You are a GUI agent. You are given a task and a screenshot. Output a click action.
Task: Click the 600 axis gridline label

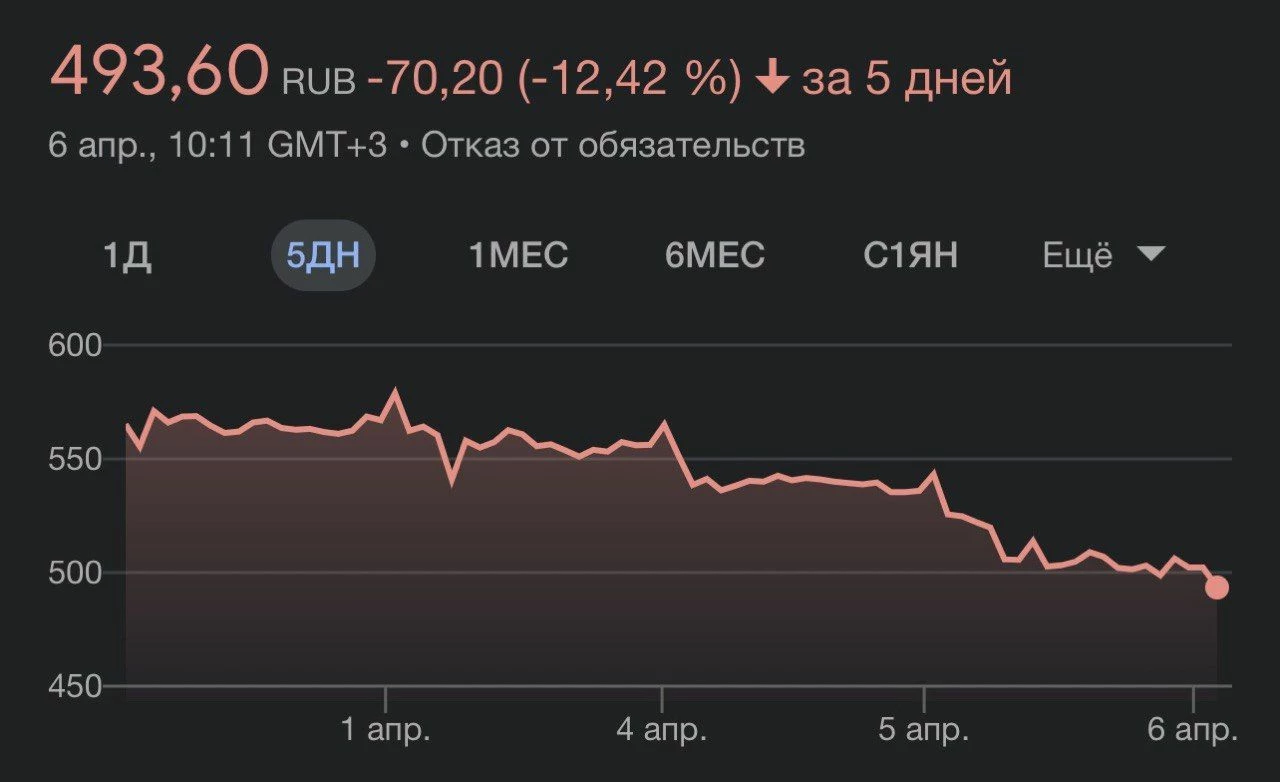tap(76, 346)
